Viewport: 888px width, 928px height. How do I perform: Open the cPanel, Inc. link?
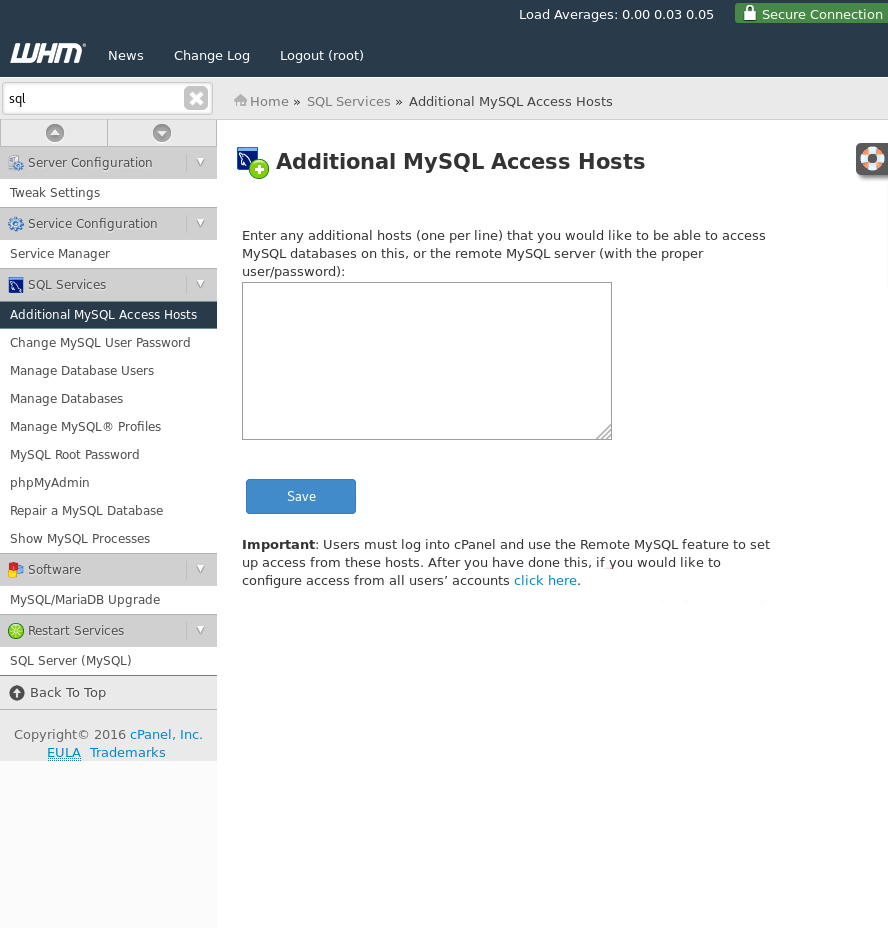[166, 734]
